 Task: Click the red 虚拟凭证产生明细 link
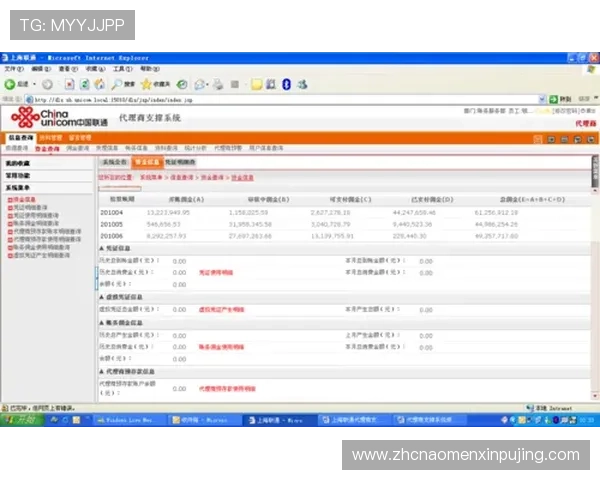(222, 310)
